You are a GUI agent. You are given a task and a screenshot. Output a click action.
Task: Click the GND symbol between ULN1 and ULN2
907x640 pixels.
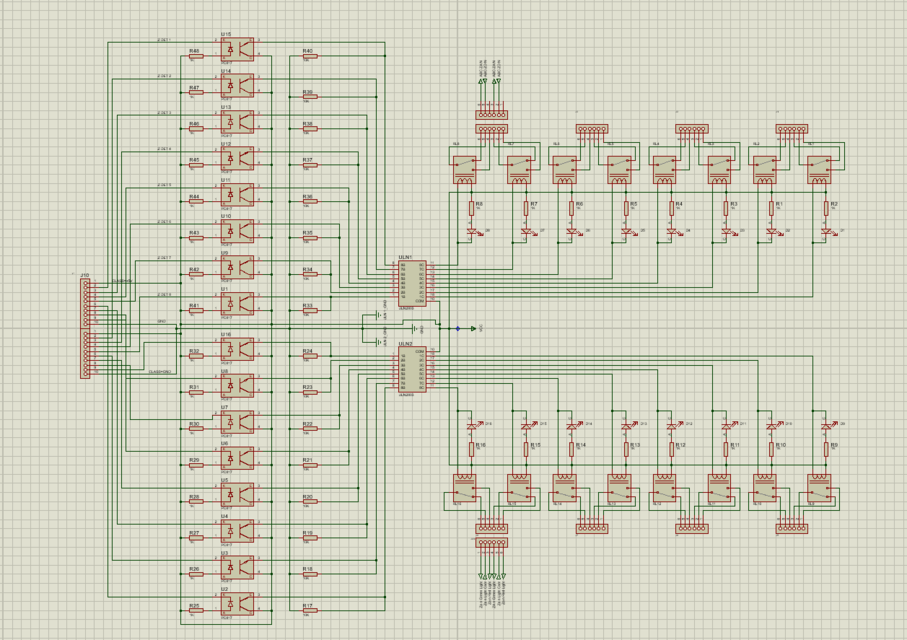tap(414, 327)
